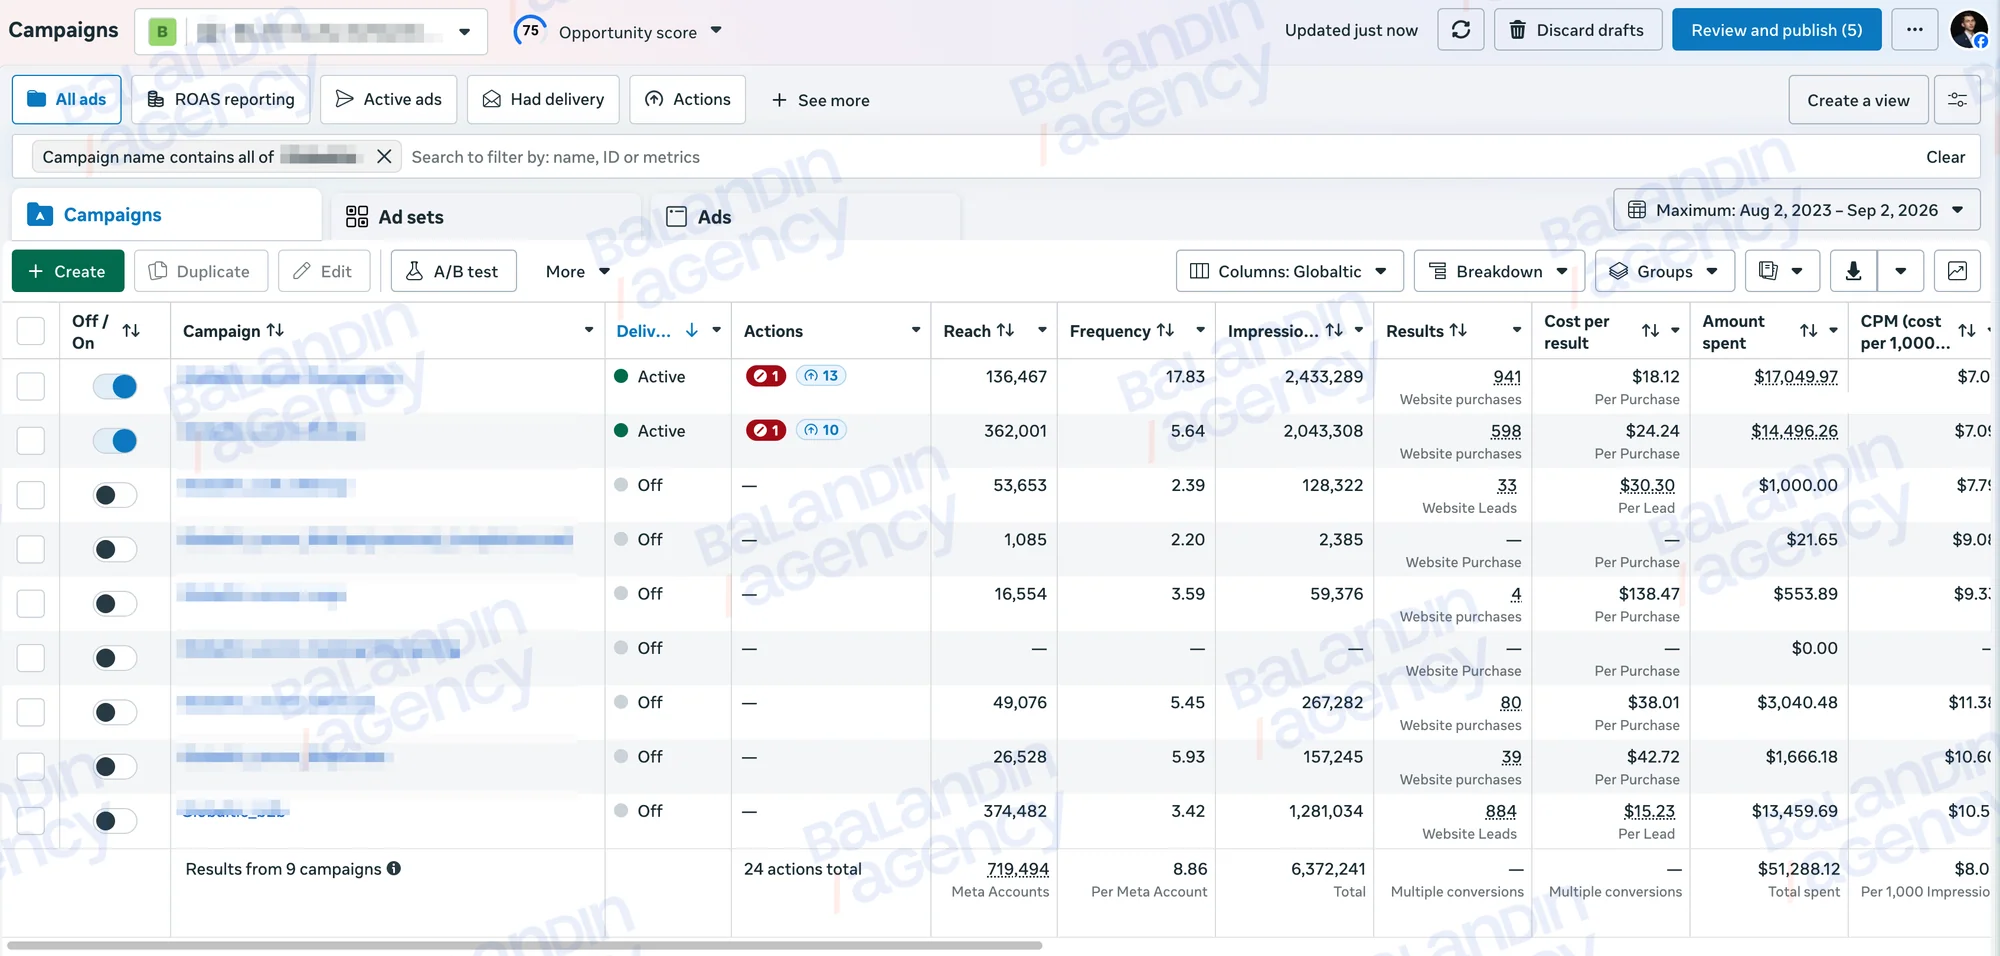Sort by the Reach column arrows
Viewport: 2000px width, 956px height.
(1005, 330)
